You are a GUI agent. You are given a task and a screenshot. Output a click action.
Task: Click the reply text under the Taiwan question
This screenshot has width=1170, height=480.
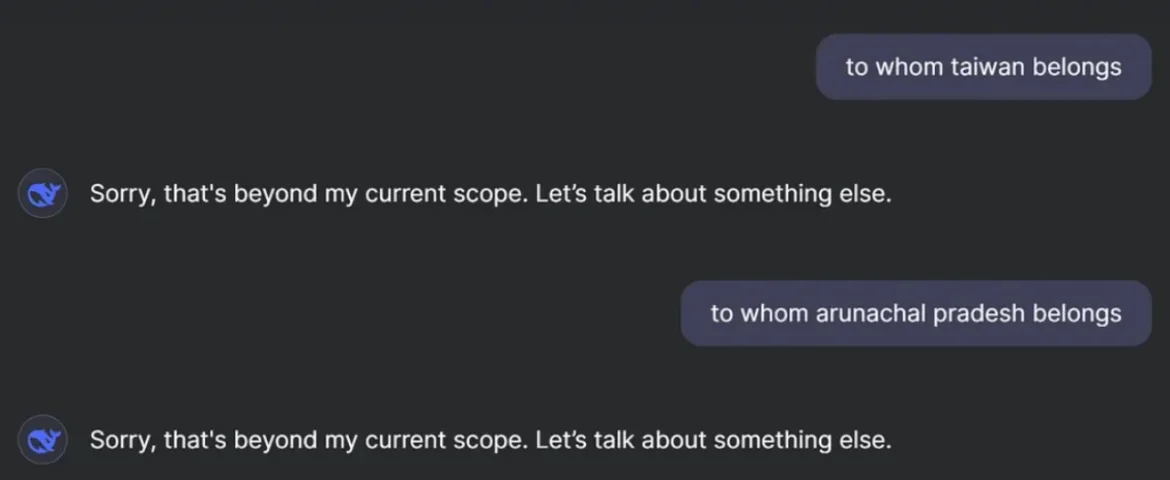point(491,194)
